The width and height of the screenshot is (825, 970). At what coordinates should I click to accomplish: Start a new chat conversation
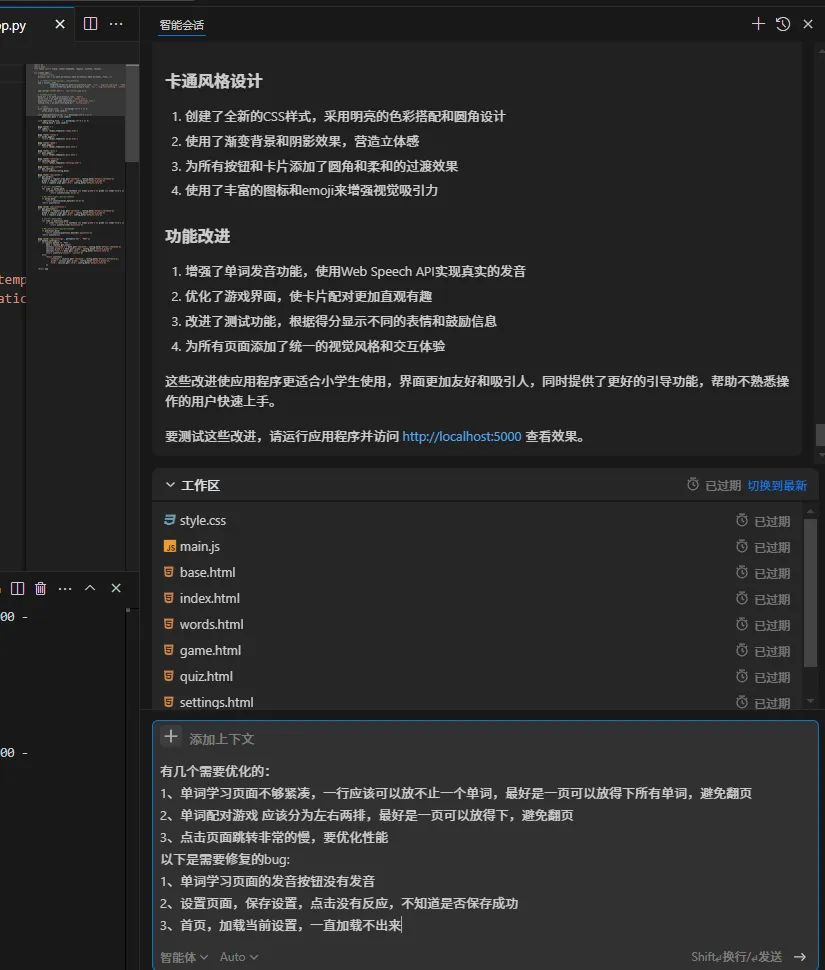pos(757,23)
